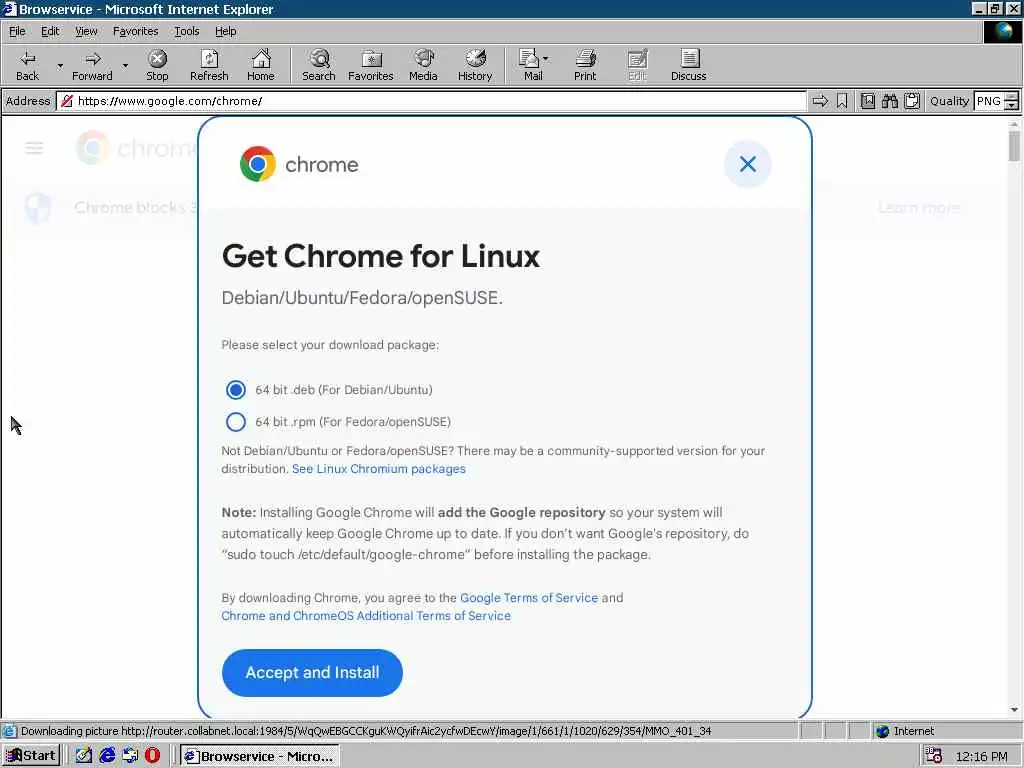This screenshot has width=1024, height=768.
Task: Open Google Terms of Service link
Action: (x=529, y=598)
